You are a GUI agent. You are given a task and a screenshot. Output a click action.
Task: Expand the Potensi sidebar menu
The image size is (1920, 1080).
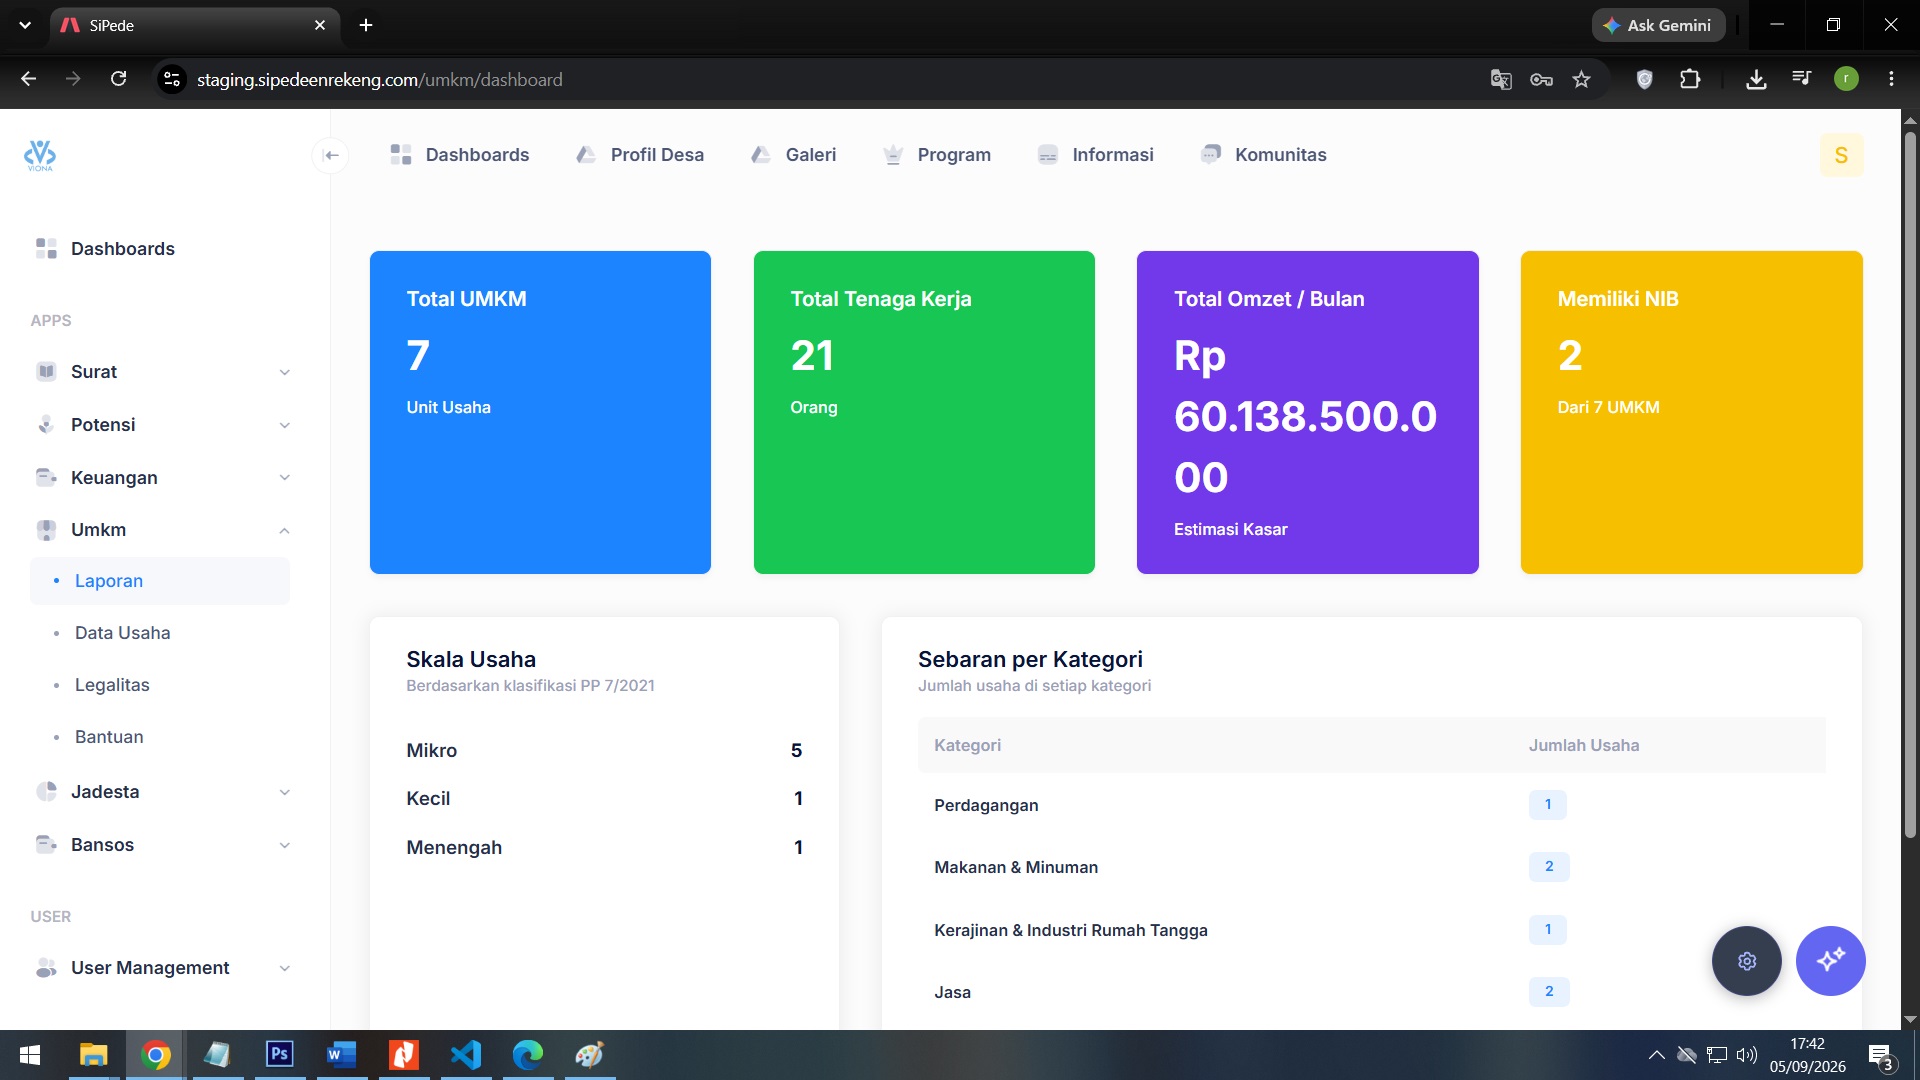162,425
